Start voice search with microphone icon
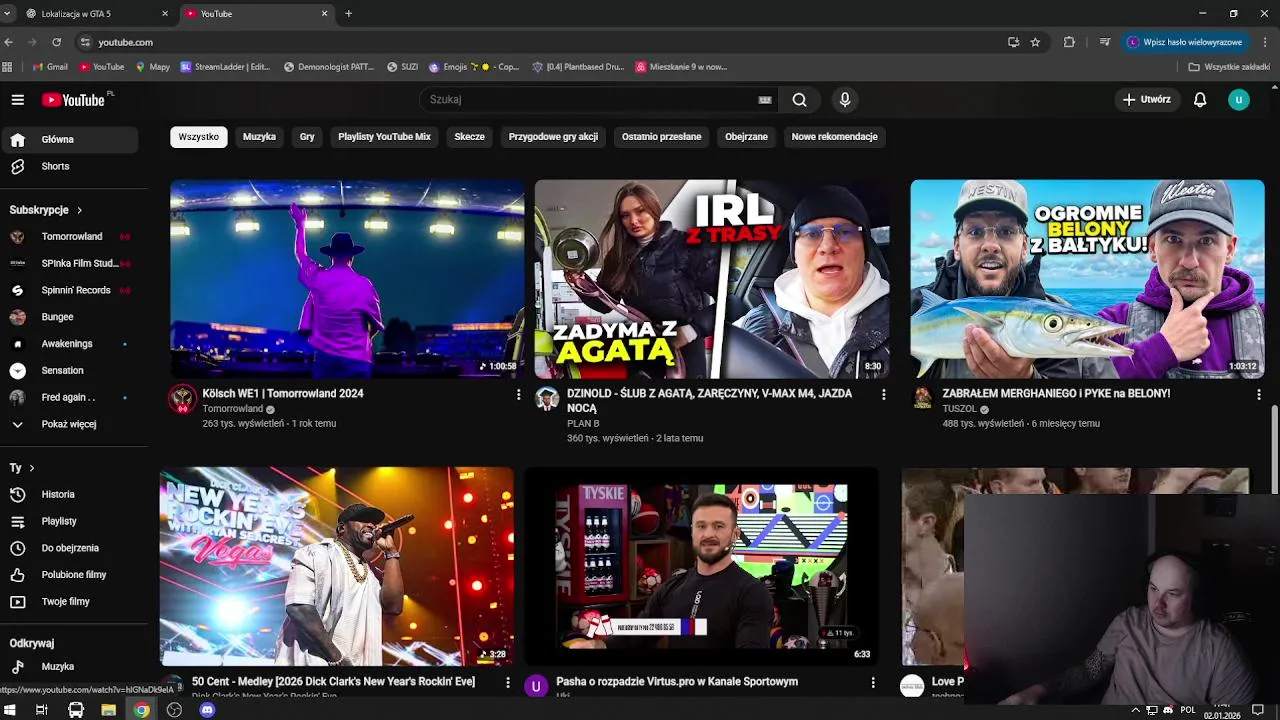This screenshot has width=1280, height=720. (x=845, y=99)
